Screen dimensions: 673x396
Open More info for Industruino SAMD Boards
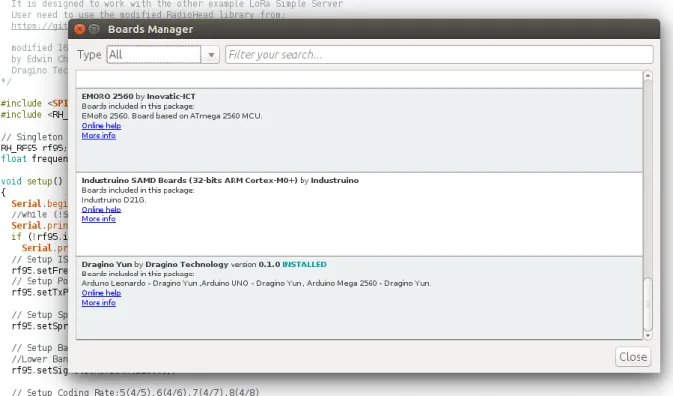coord(99,219)
